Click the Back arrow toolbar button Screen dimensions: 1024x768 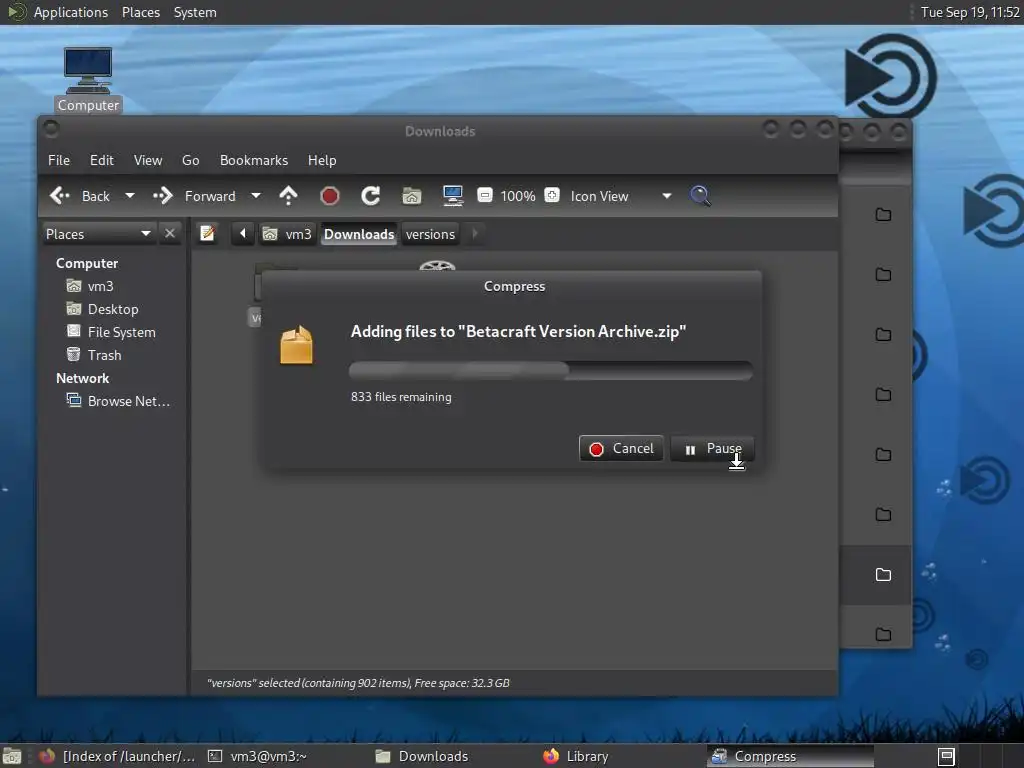[x=80, y=196]
